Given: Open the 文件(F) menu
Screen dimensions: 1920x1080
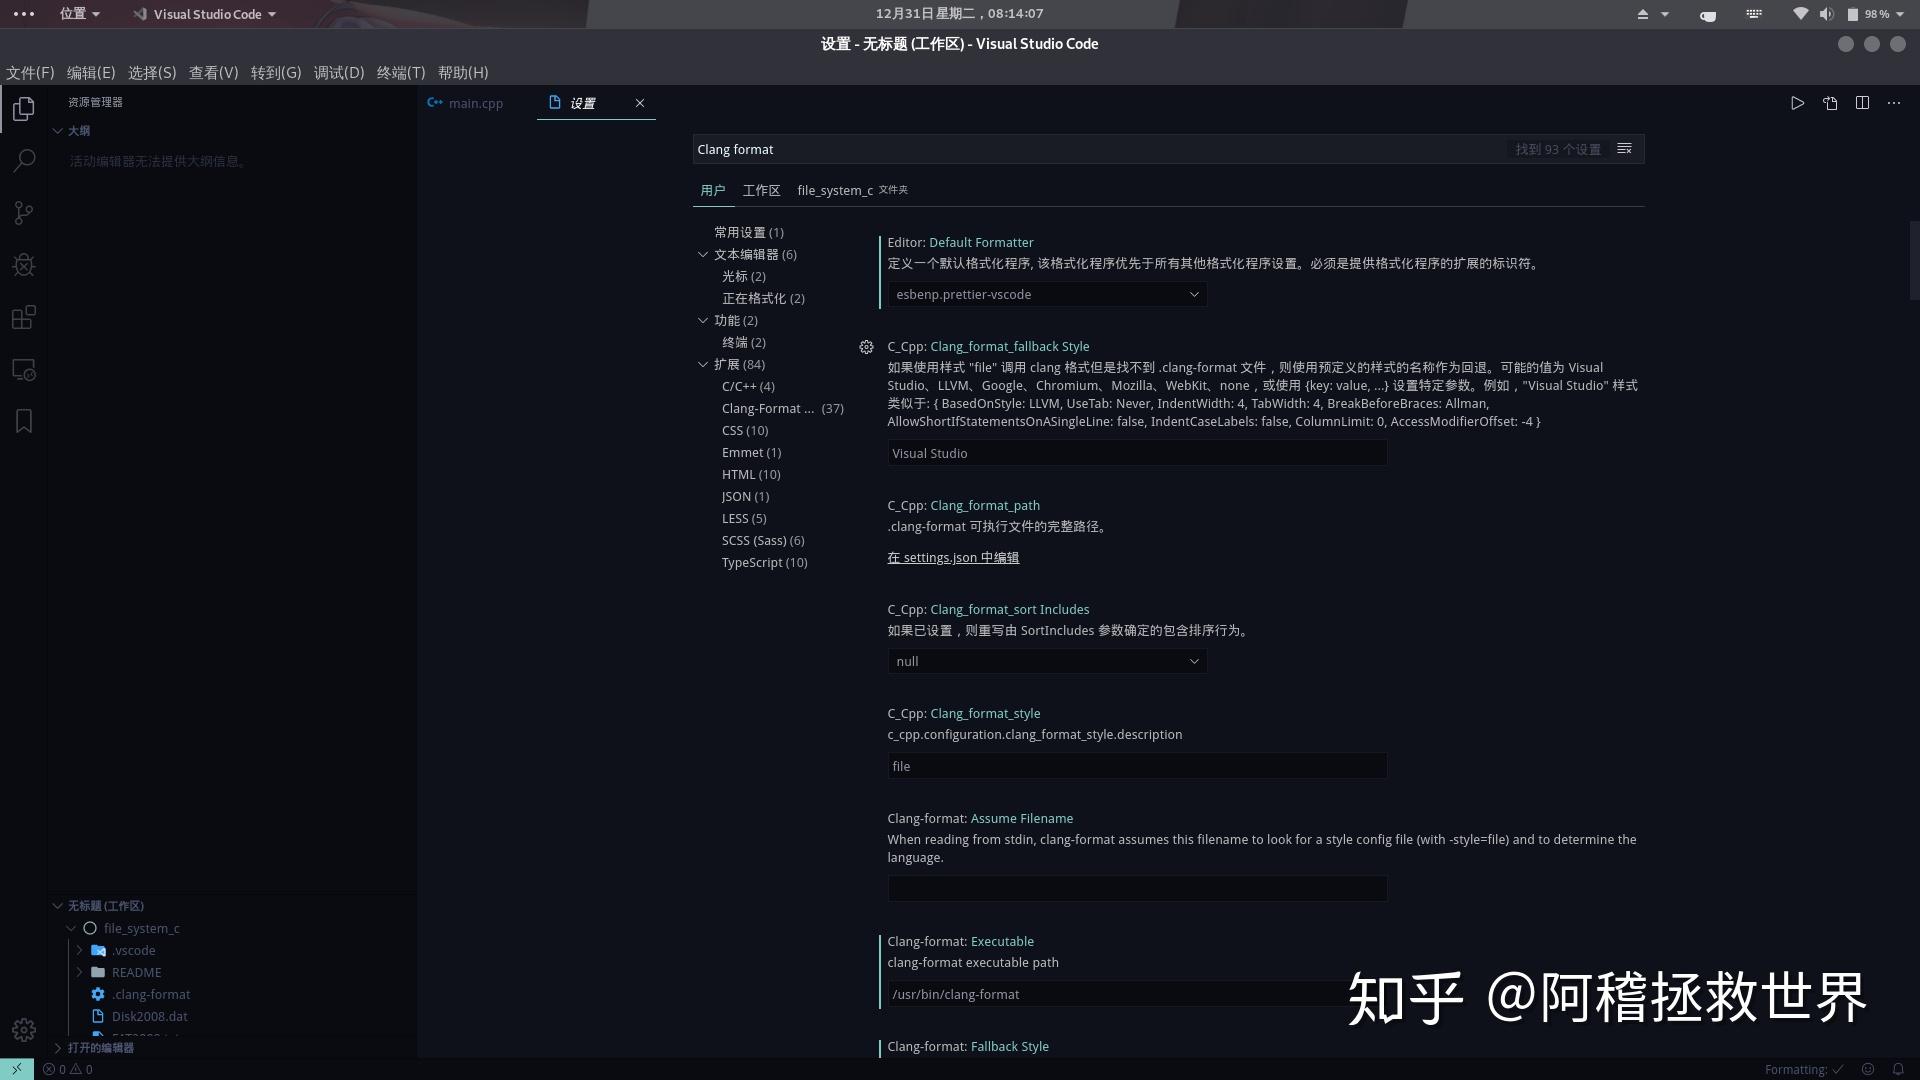Looking at the screenshot, I should 30,72.
